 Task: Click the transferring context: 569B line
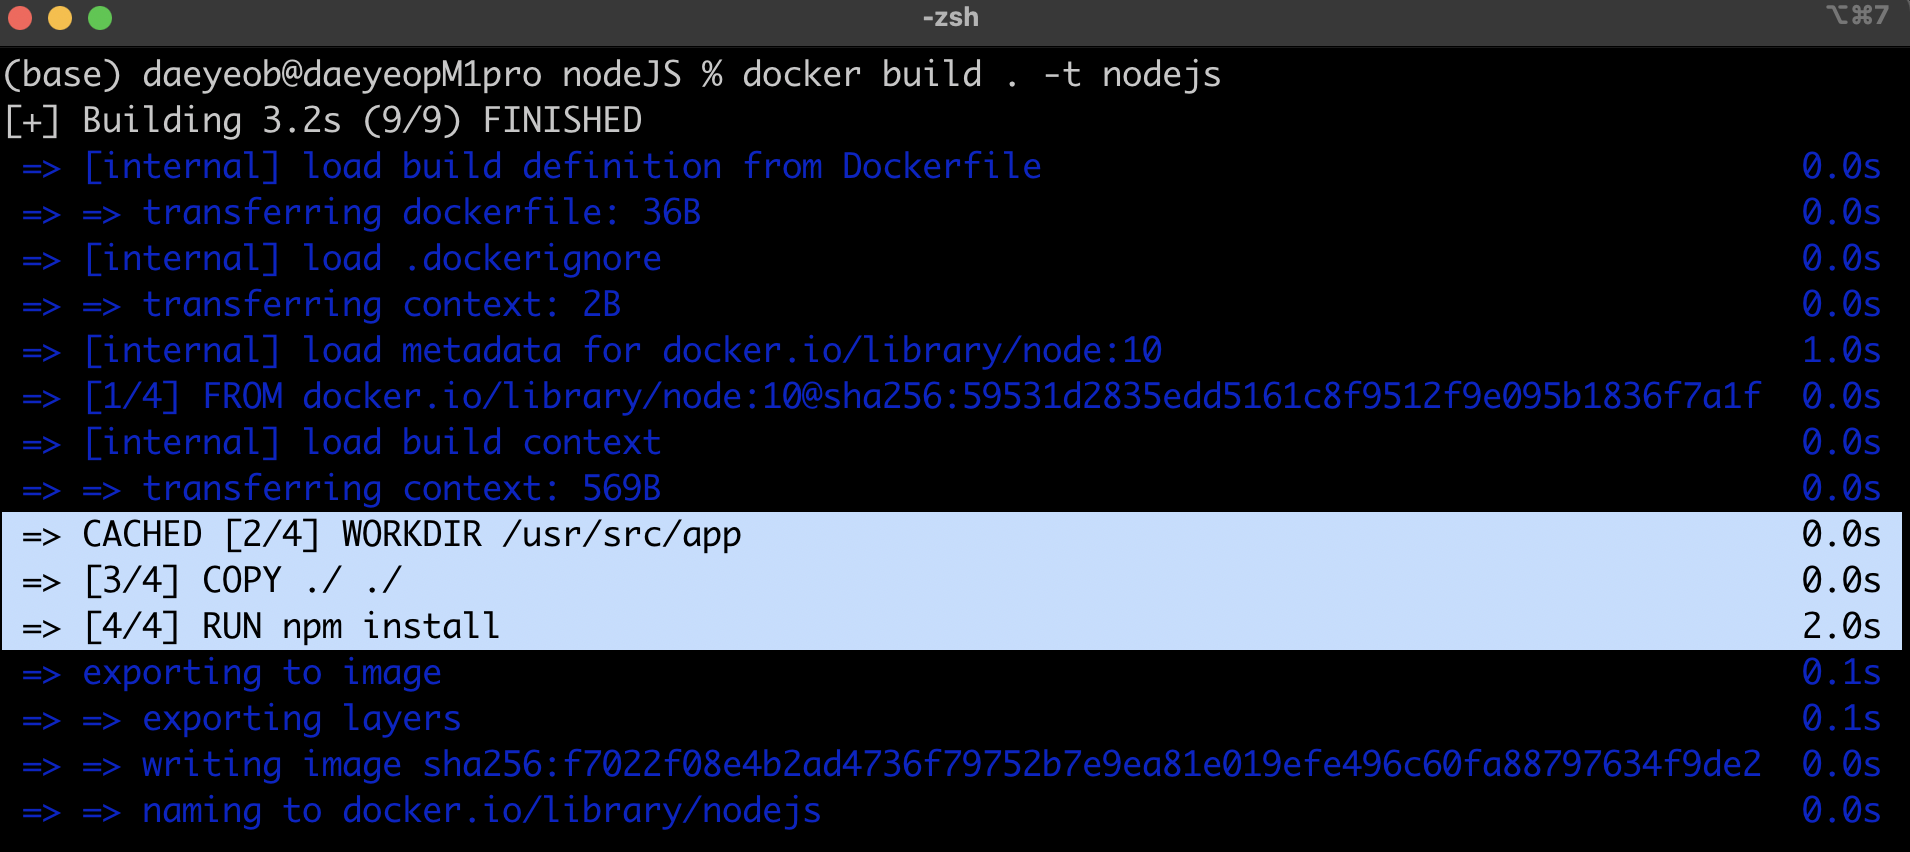tap(400, 489)
